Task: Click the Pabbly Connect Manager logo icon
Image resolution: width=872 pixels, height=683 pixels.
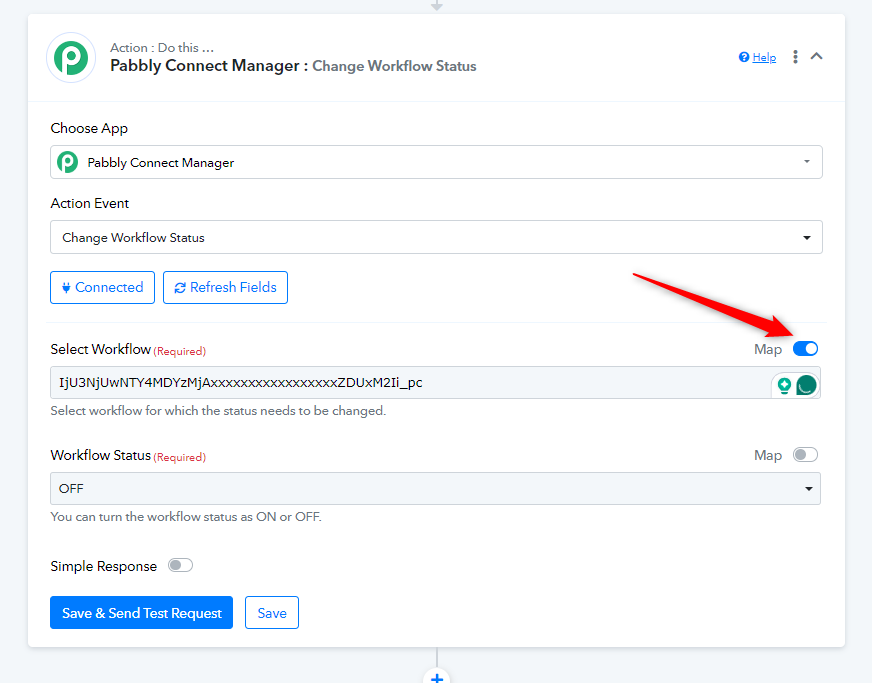Action: [71, 58]
